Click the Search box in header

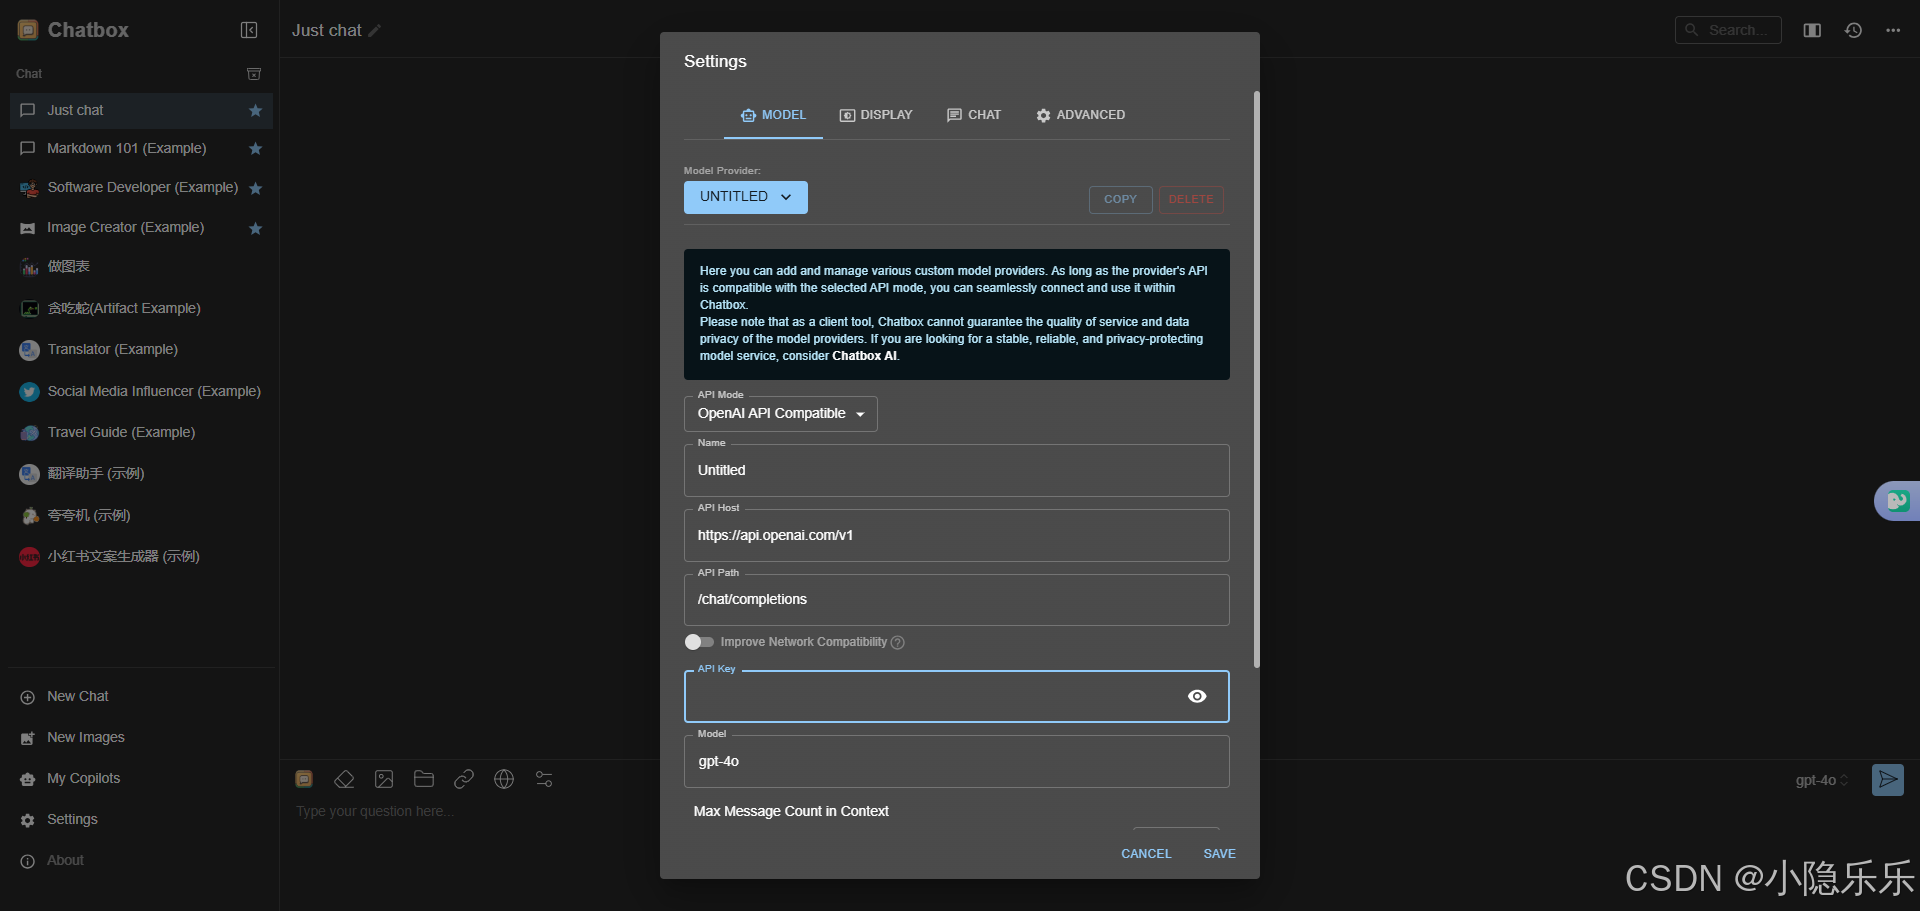click(1728, 30)
